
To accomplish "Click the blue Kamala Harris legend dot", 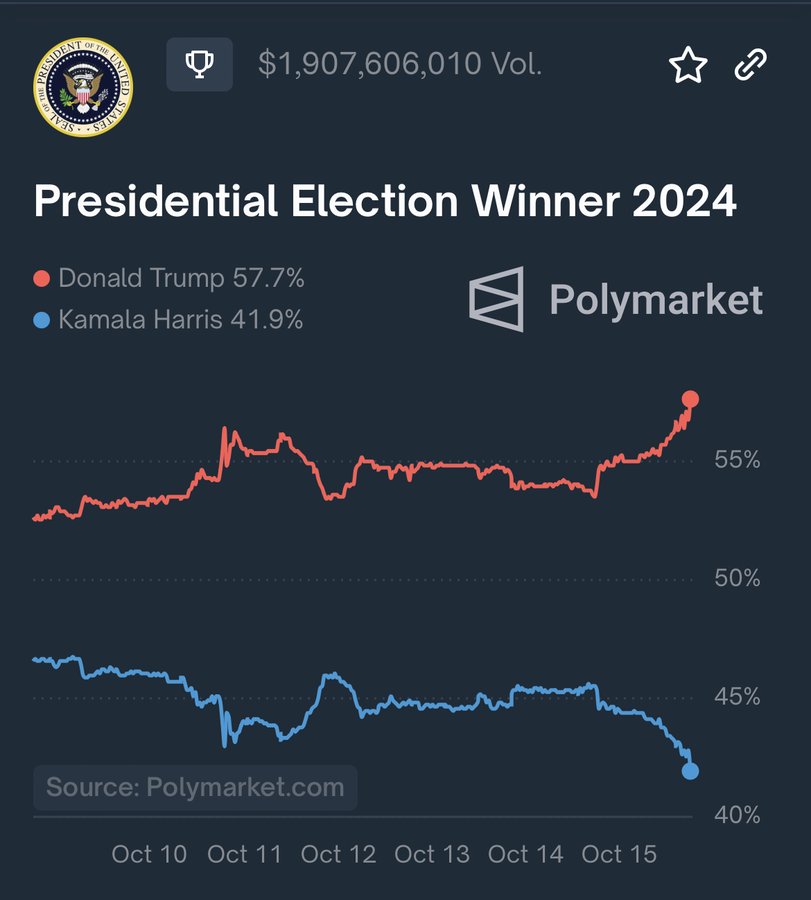I will pos(42,320).
